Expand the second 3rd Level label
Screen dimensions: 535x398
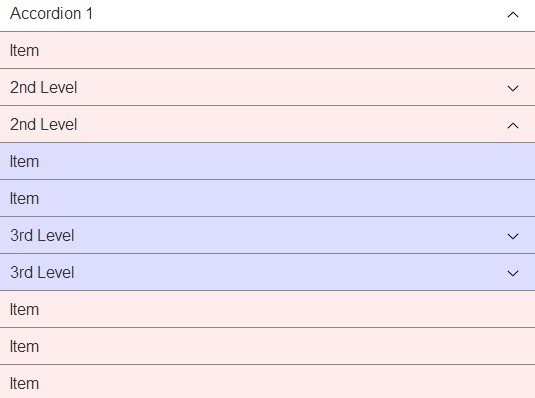click(x=42, y=272)
